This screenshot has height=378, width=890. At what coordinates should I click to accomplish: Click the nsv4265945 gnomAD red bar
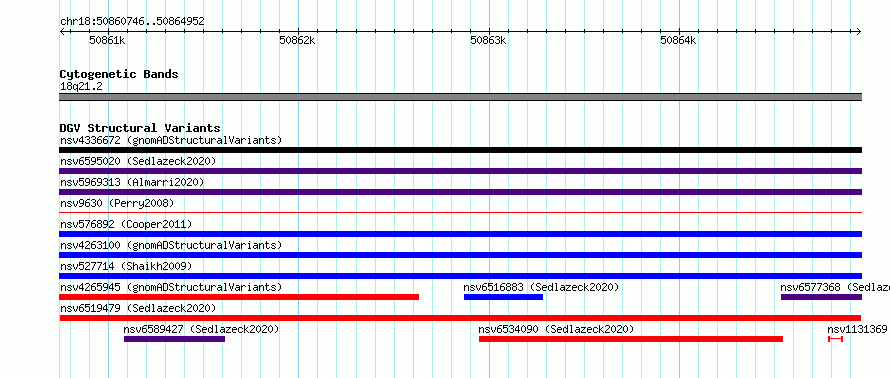pyautogui.click(x=239, y=297)
